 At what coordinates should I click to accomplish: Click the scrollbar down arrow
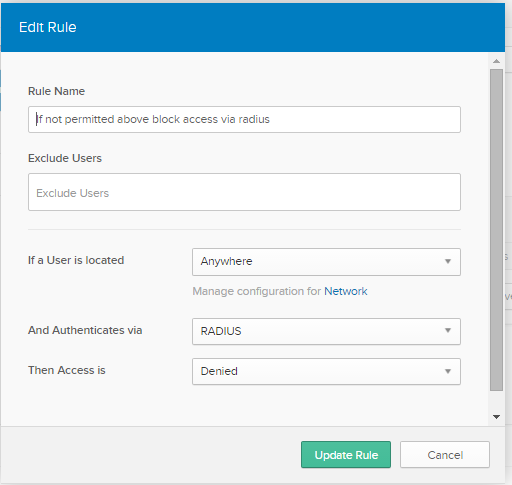point(496,417)
